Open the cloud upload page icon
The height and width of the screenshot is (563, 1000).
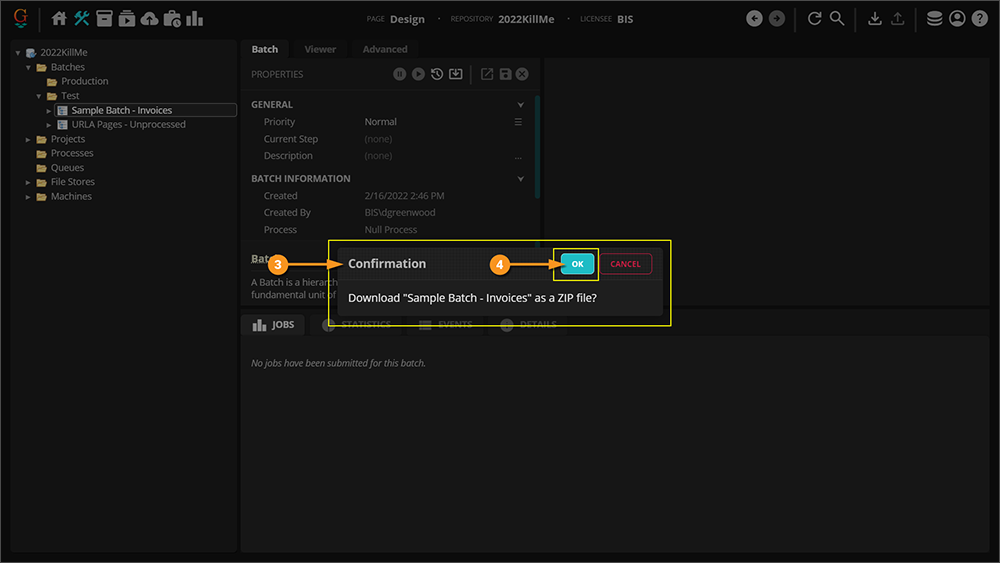(149, 18)
